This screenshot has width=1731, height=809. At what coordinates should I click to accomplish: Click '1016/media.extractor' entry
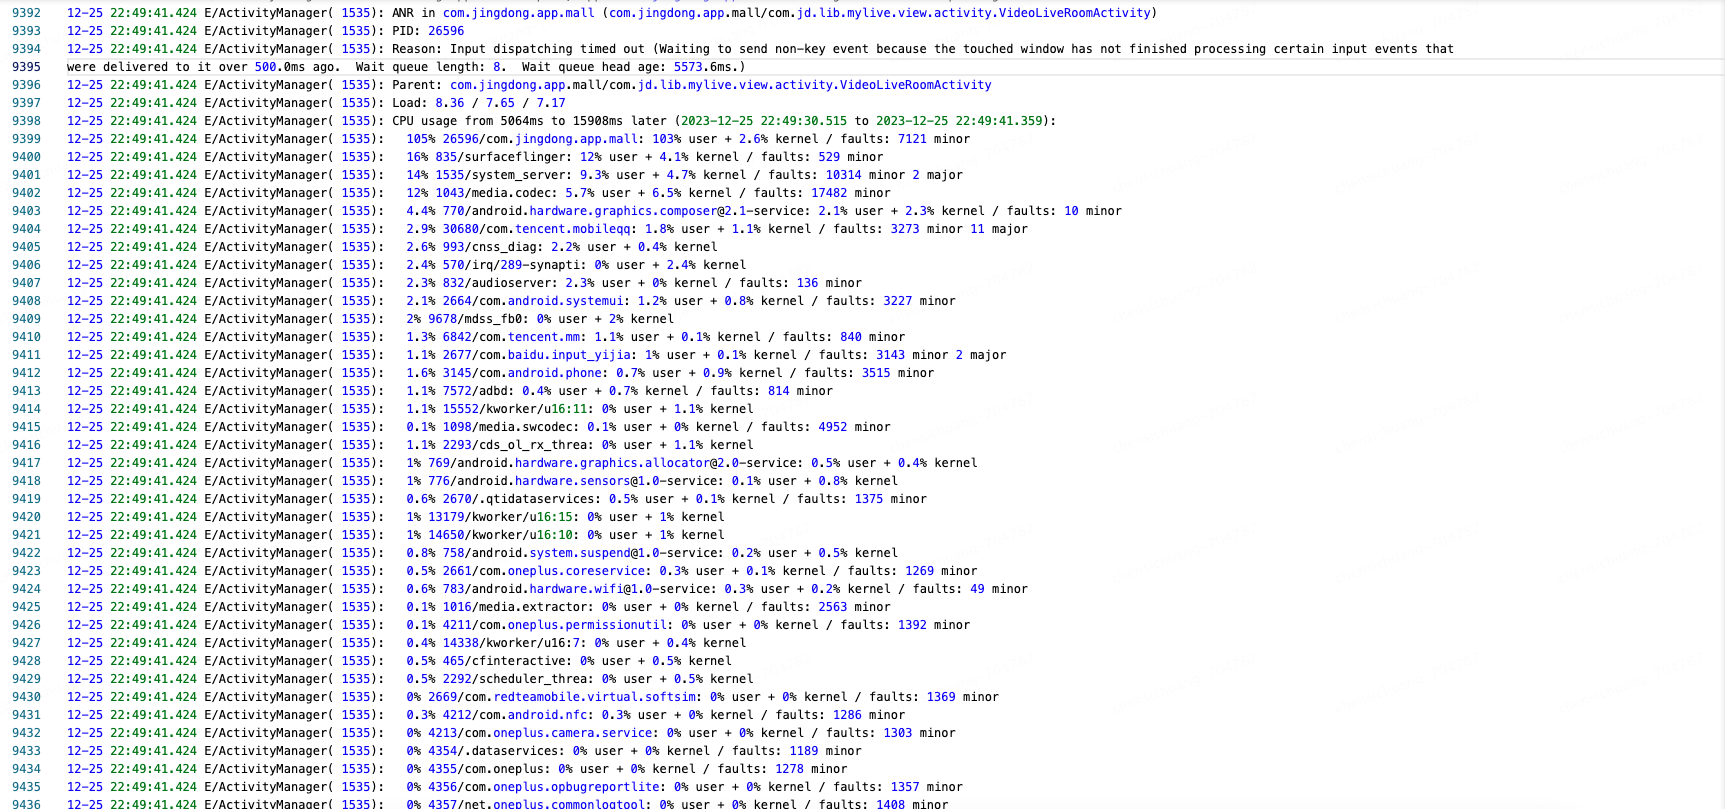(x=515, y=607)
